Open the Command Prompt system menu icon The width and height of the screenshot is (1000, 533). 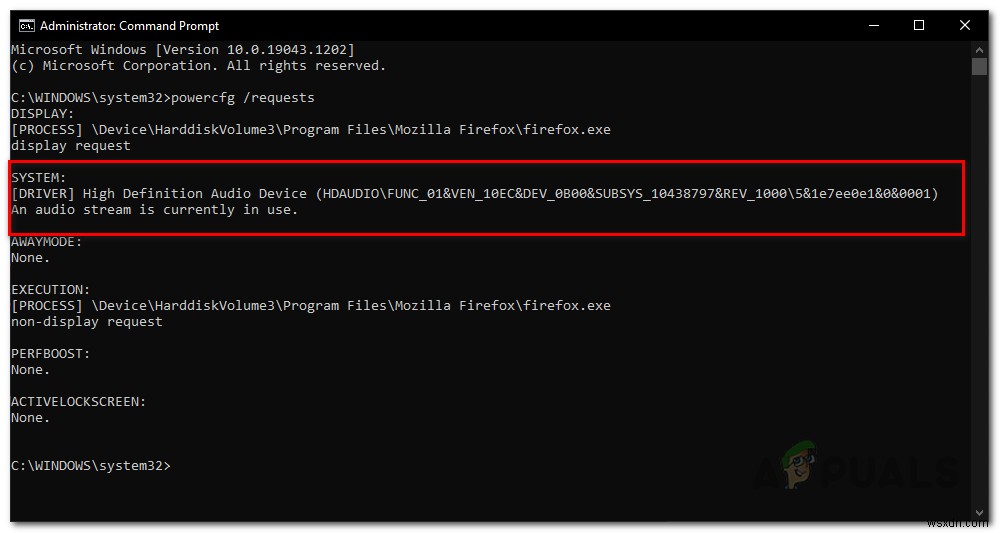(x=27, y=26)
